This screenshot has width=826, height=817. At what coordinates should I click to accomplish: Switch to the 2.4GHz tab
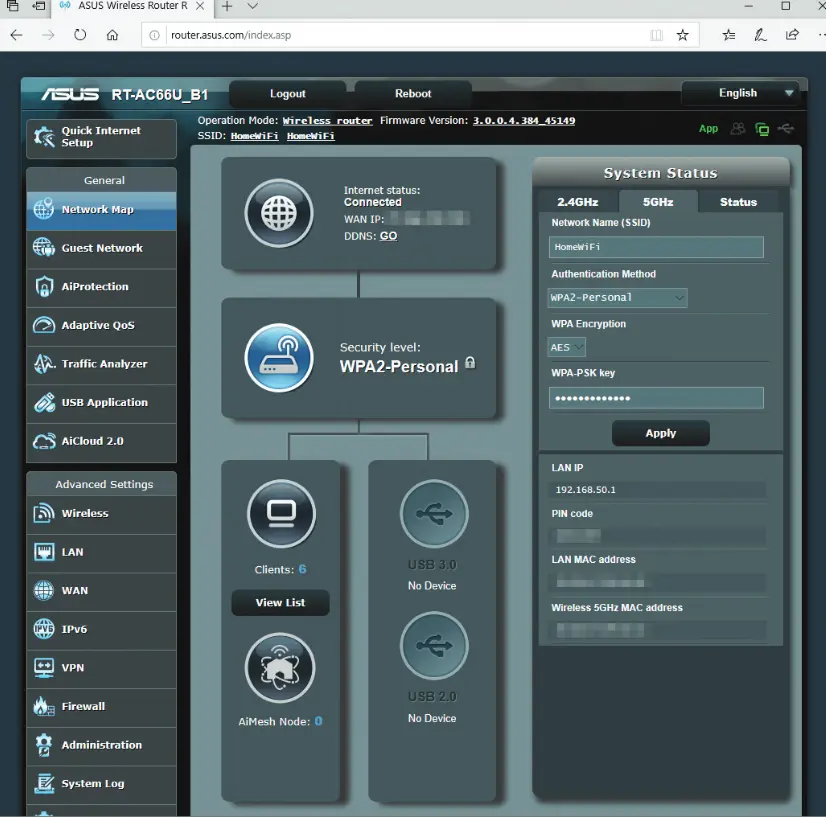click(x=577, y=202)
